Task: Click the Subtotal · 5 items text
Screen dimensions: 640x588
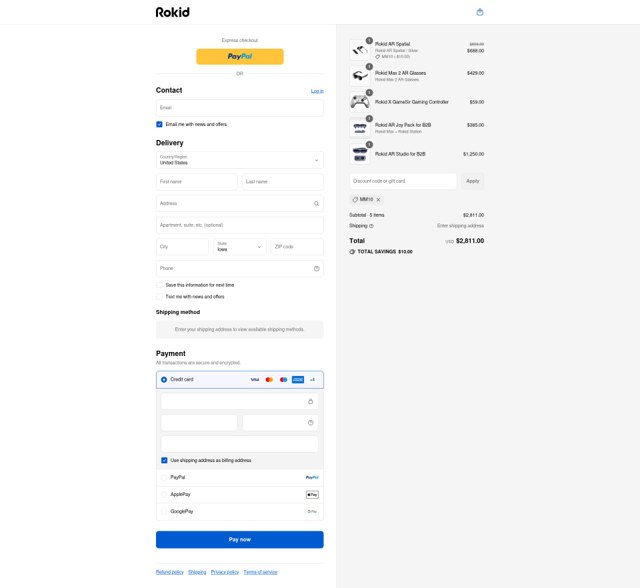Action: click(367, 215)
